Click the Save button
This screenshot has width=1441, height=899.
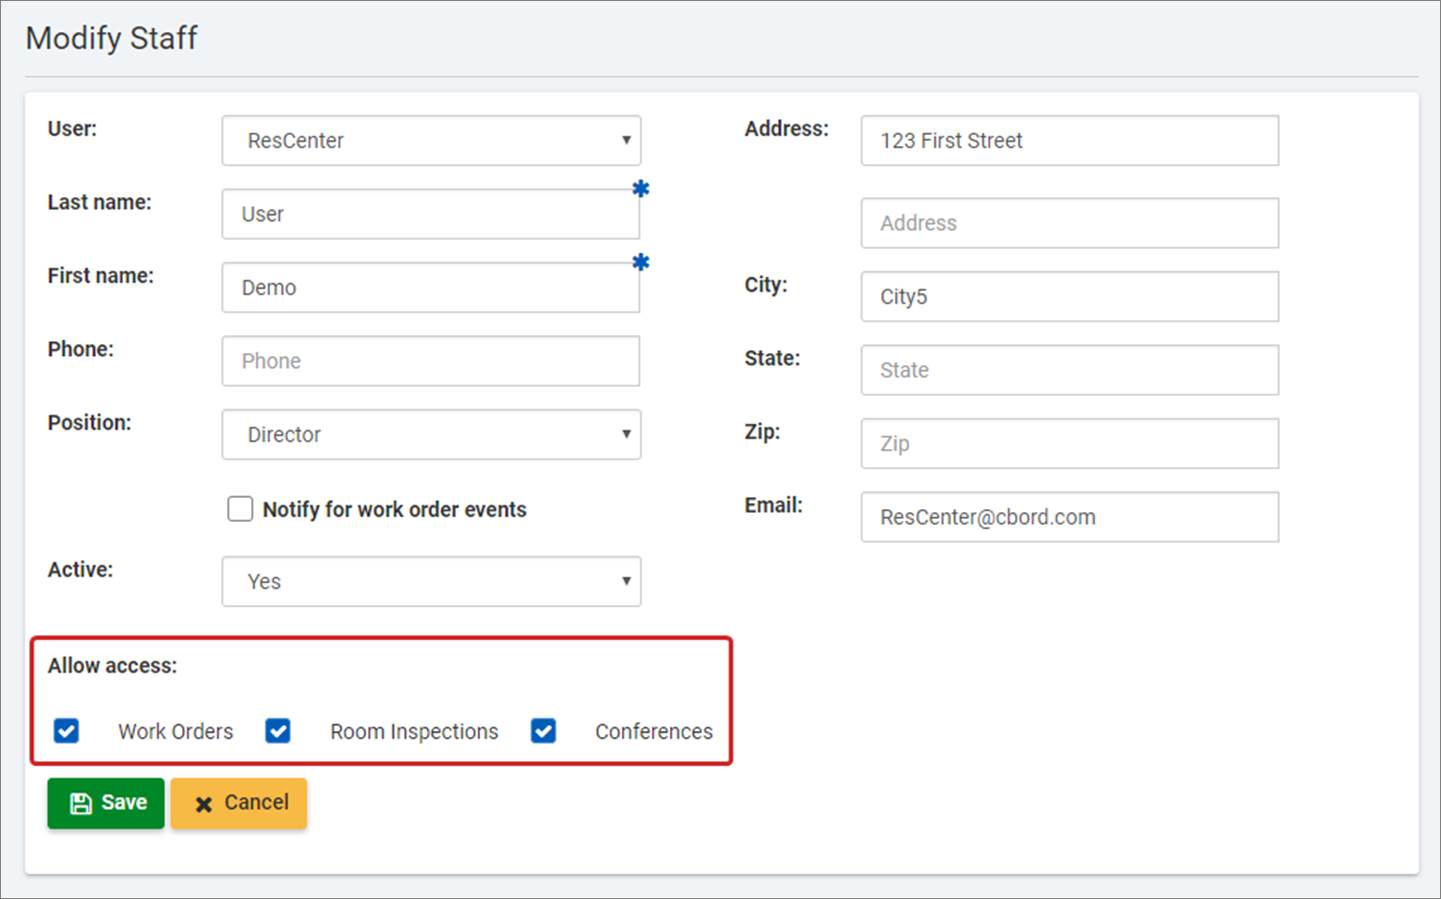click(106, 803)
